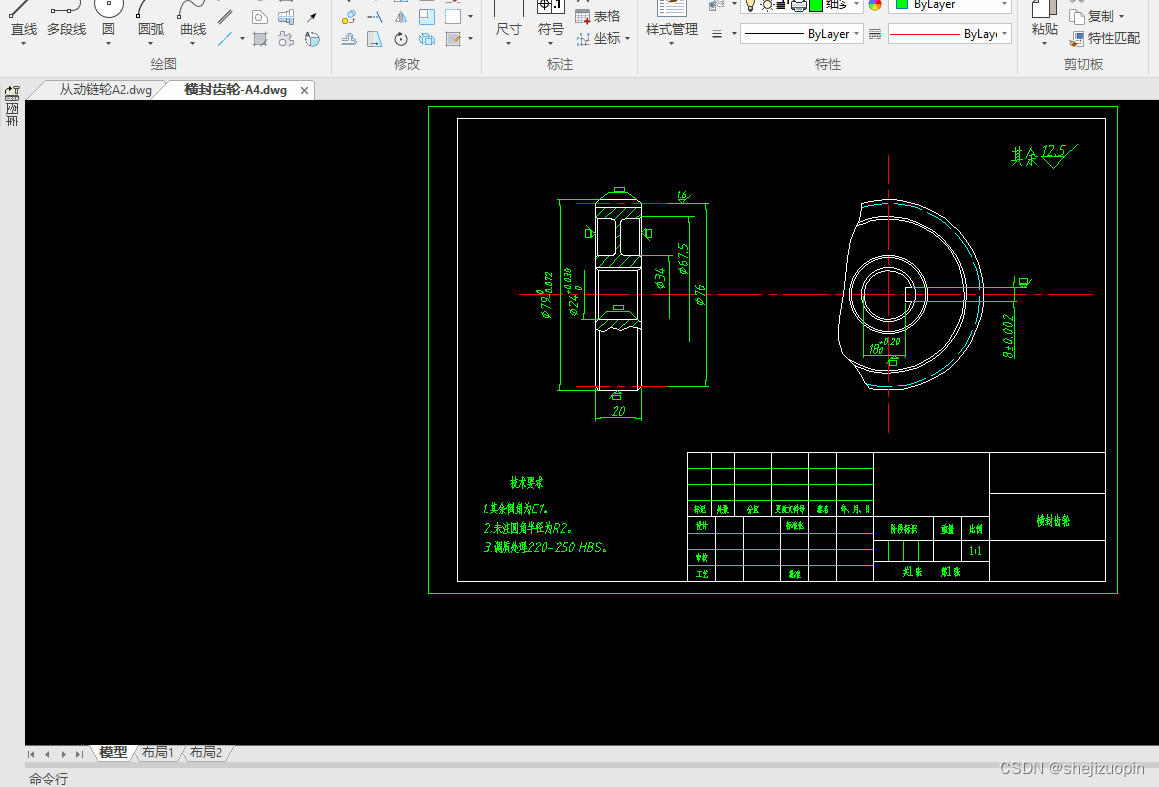Jump to first layout tab arrow
Viewport: 1159px width, 787px height.
31,754
